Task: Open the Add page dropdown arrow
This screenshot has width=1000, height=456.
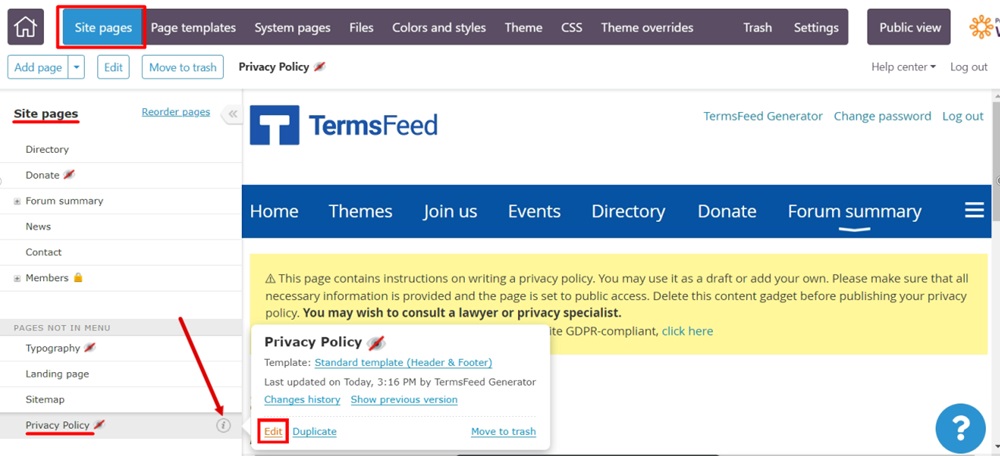Action: point(77,67)
